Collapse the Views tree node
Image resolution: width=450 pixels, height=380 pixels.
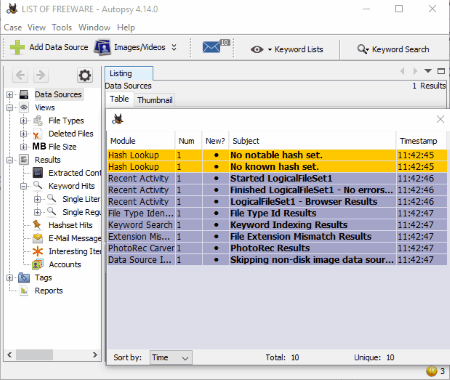pos(10,108)
